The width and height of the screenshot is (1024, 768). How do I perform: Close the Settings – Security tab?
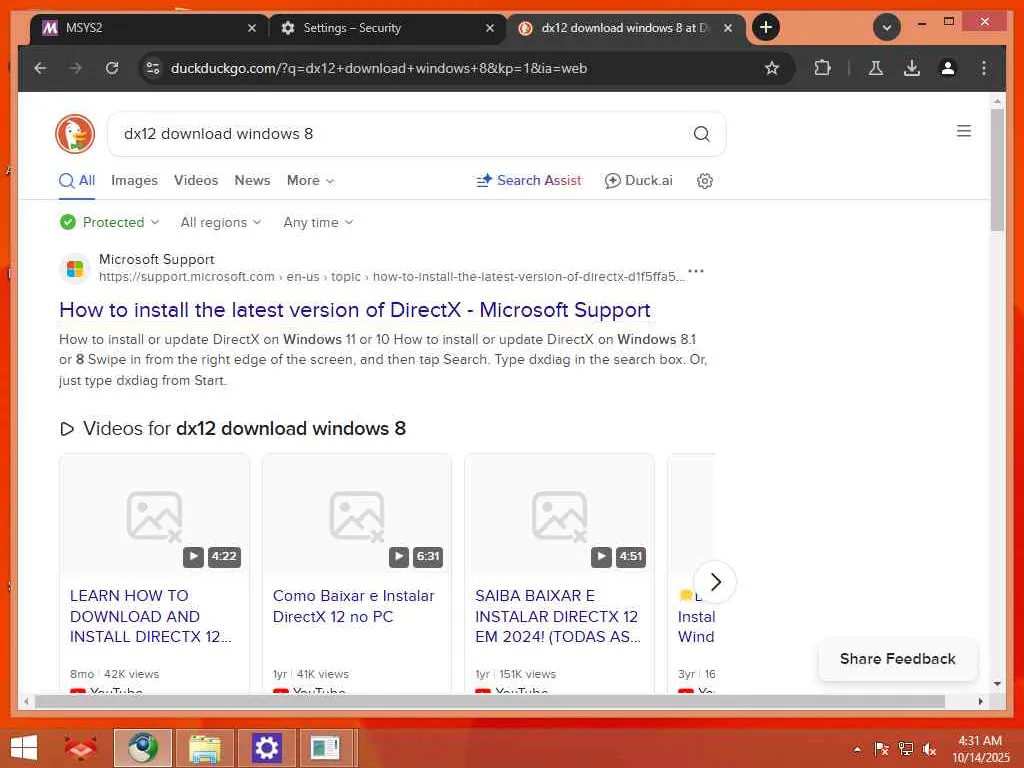click(490, 28)
